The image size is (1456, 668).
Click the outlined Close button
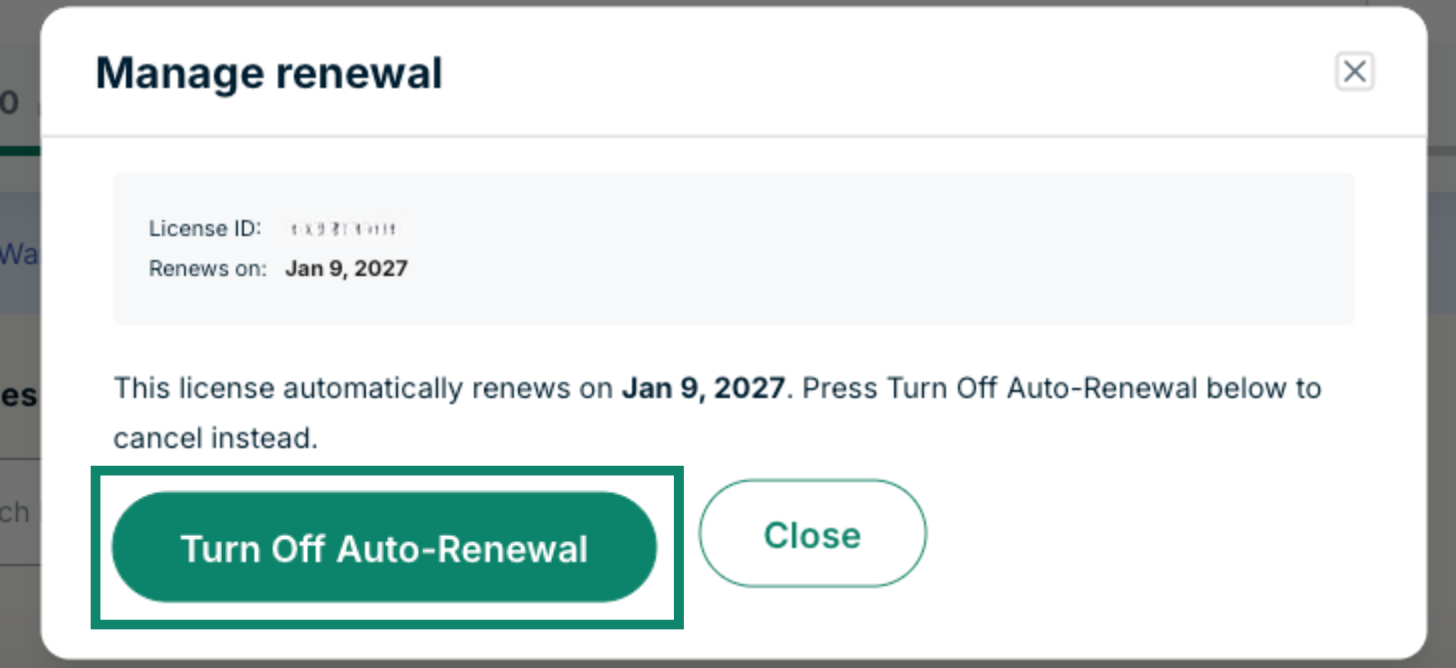[x=812, y=535]
